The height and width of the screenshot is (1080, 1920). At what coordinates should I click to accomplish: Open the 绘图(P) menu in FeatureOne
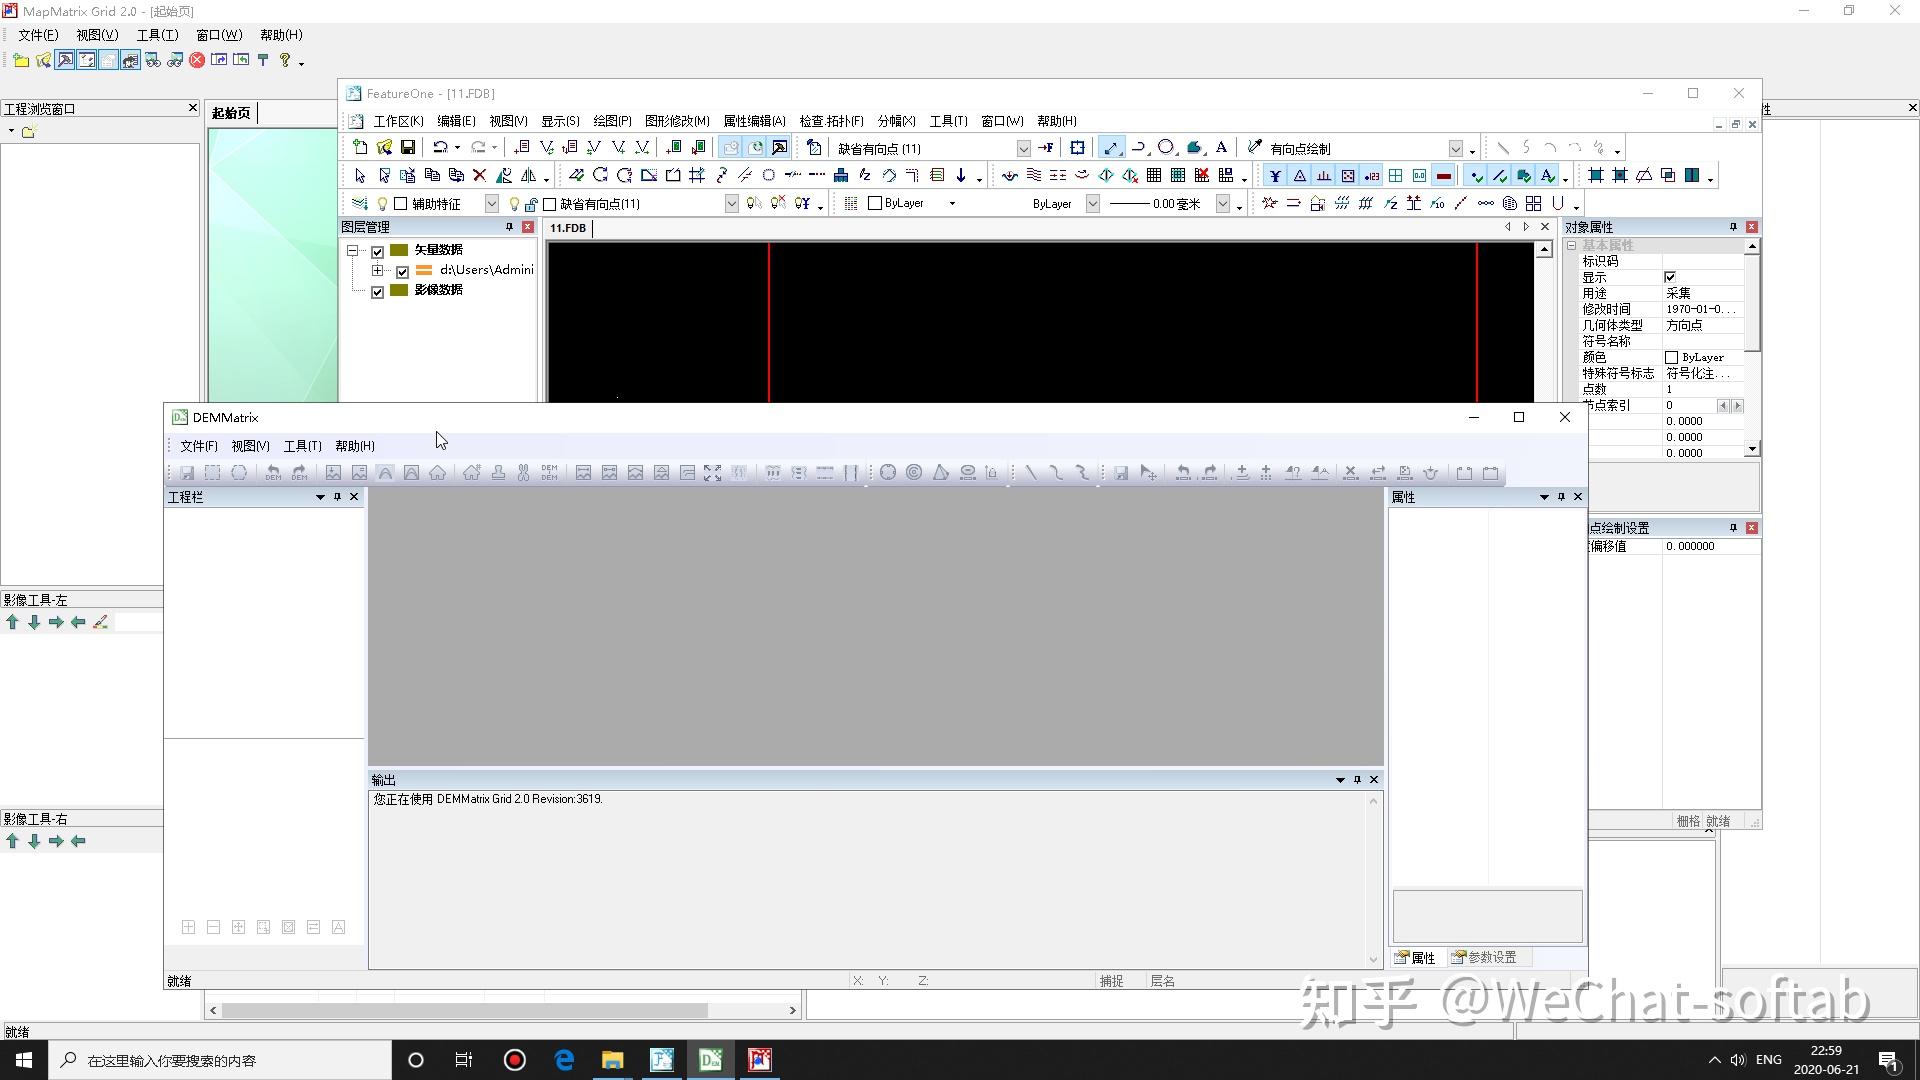612,121
